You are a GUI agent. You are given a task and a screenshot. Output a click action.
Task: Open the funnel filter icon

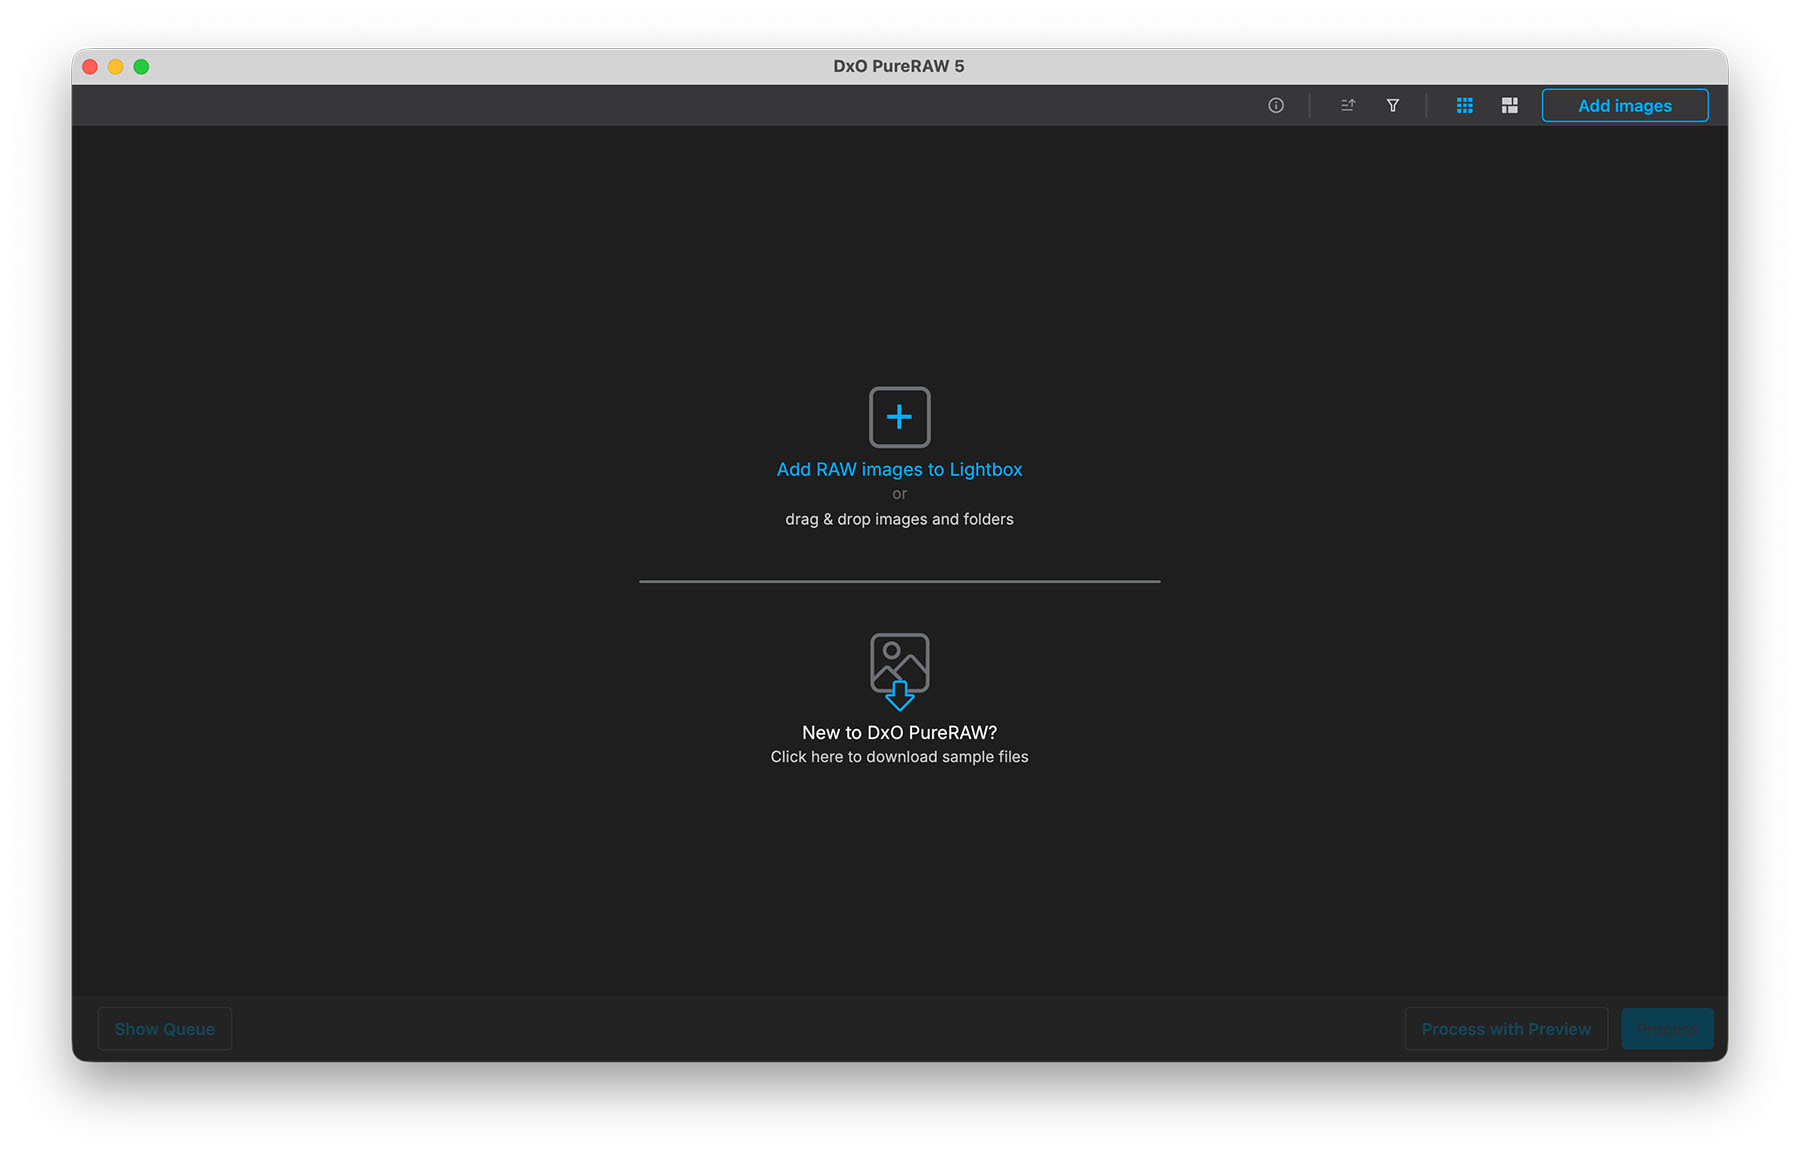[1392, 105]
